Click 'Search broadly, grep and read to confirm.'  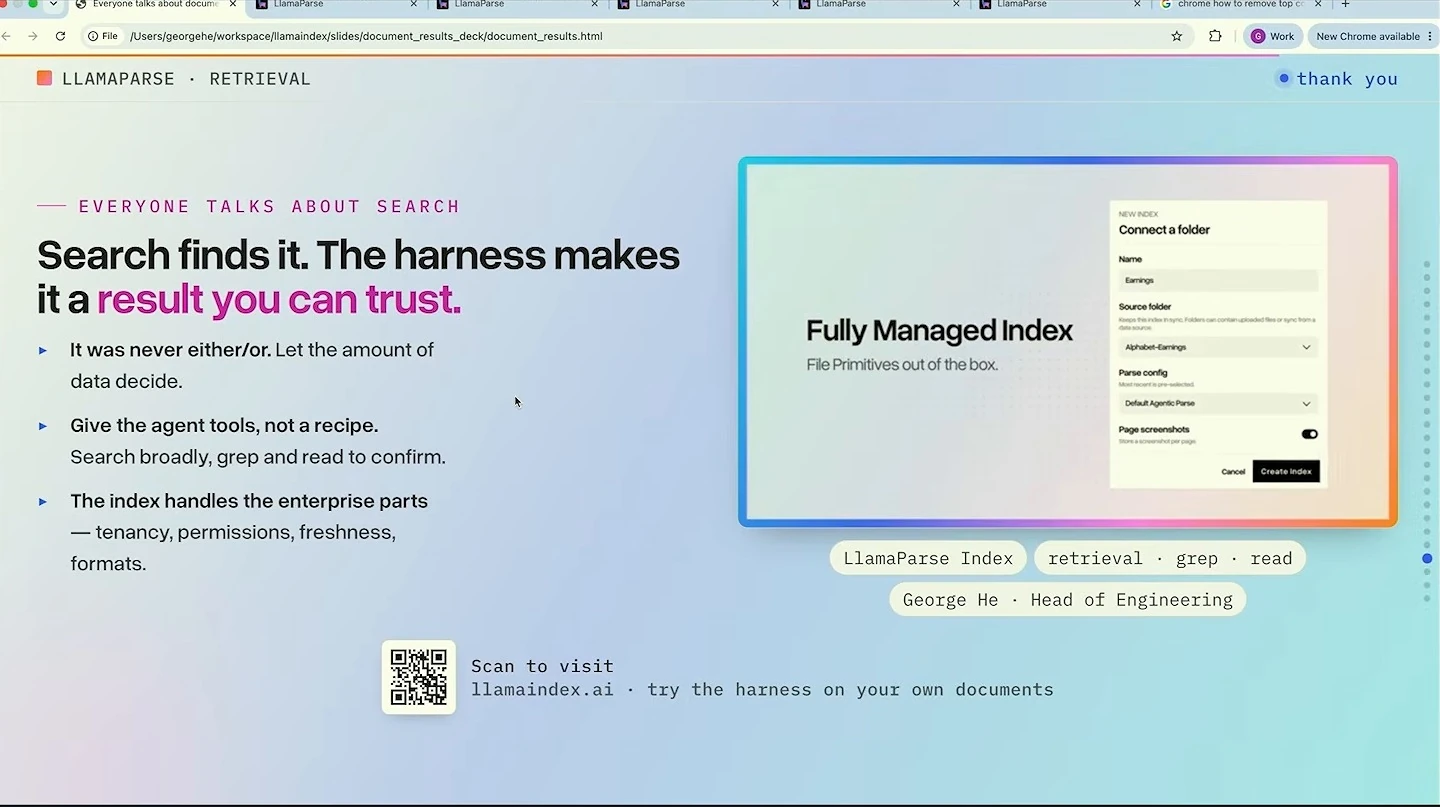pyautogui.click(x=258, y=457)
